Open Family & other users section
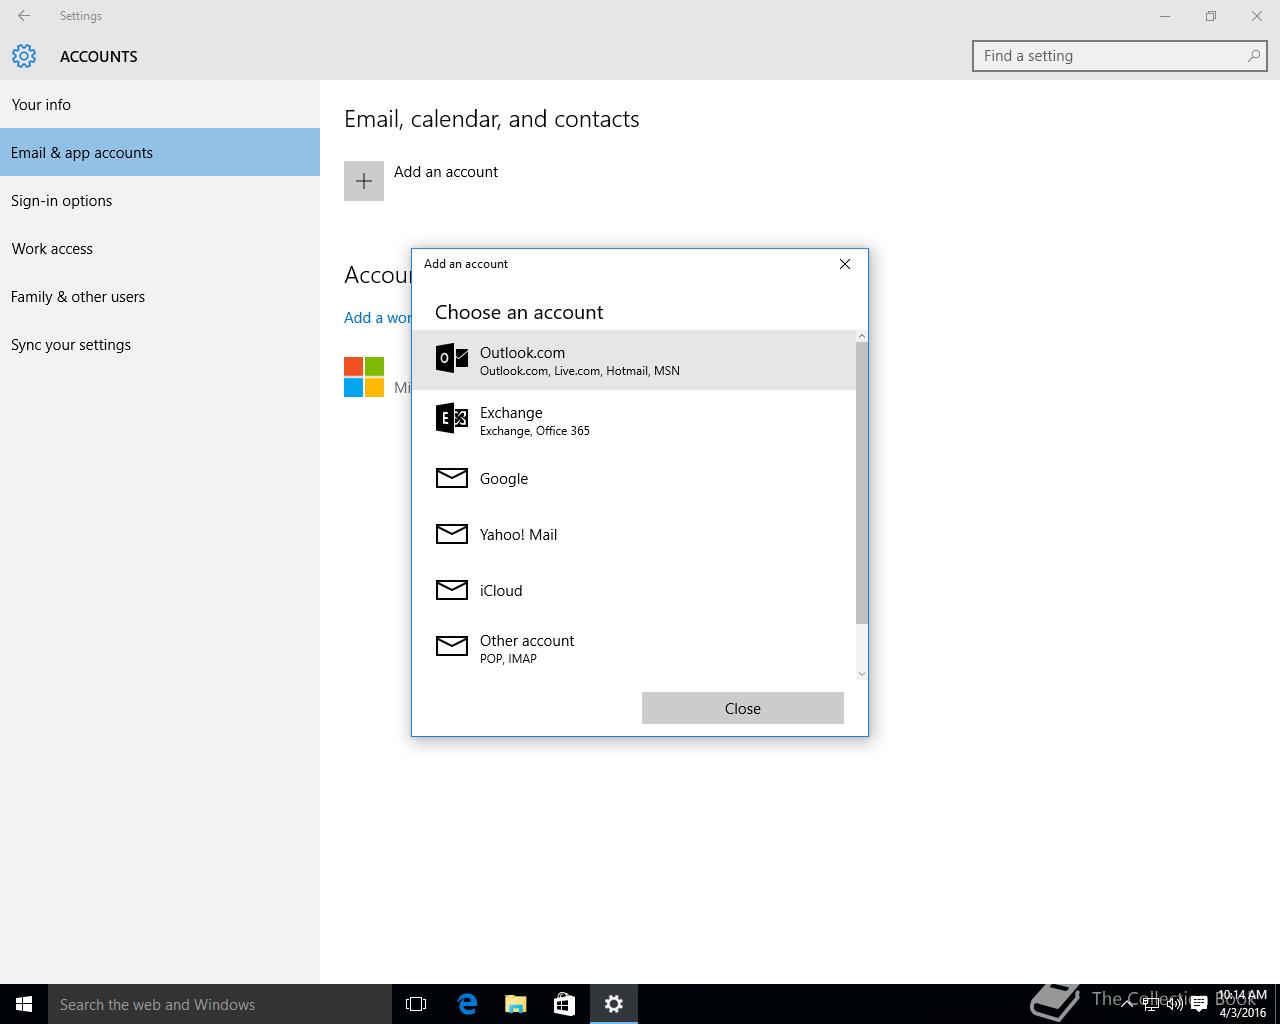Image resolution: width=1280 pixels, height=1024 pixels. tap(160, 296)
